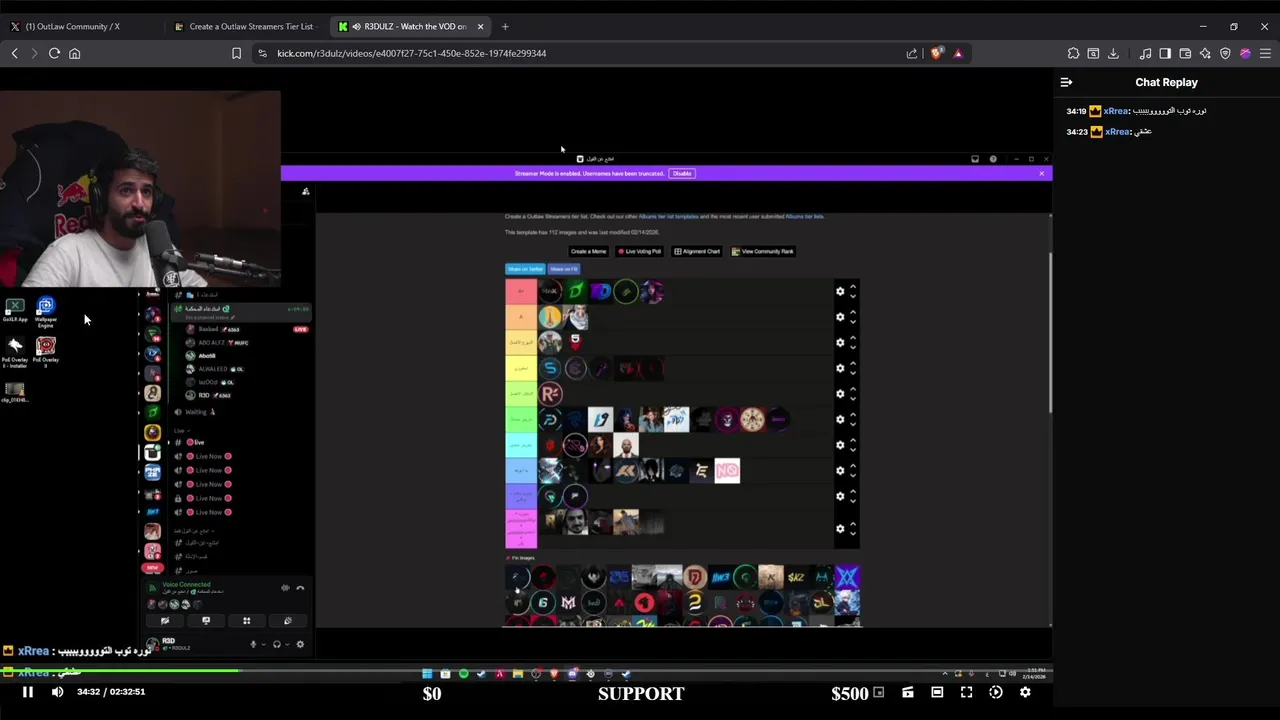The image size is (1280, 720).
Task: Open Leo AI sparkle icon
Action: [x=1205, y=54]
